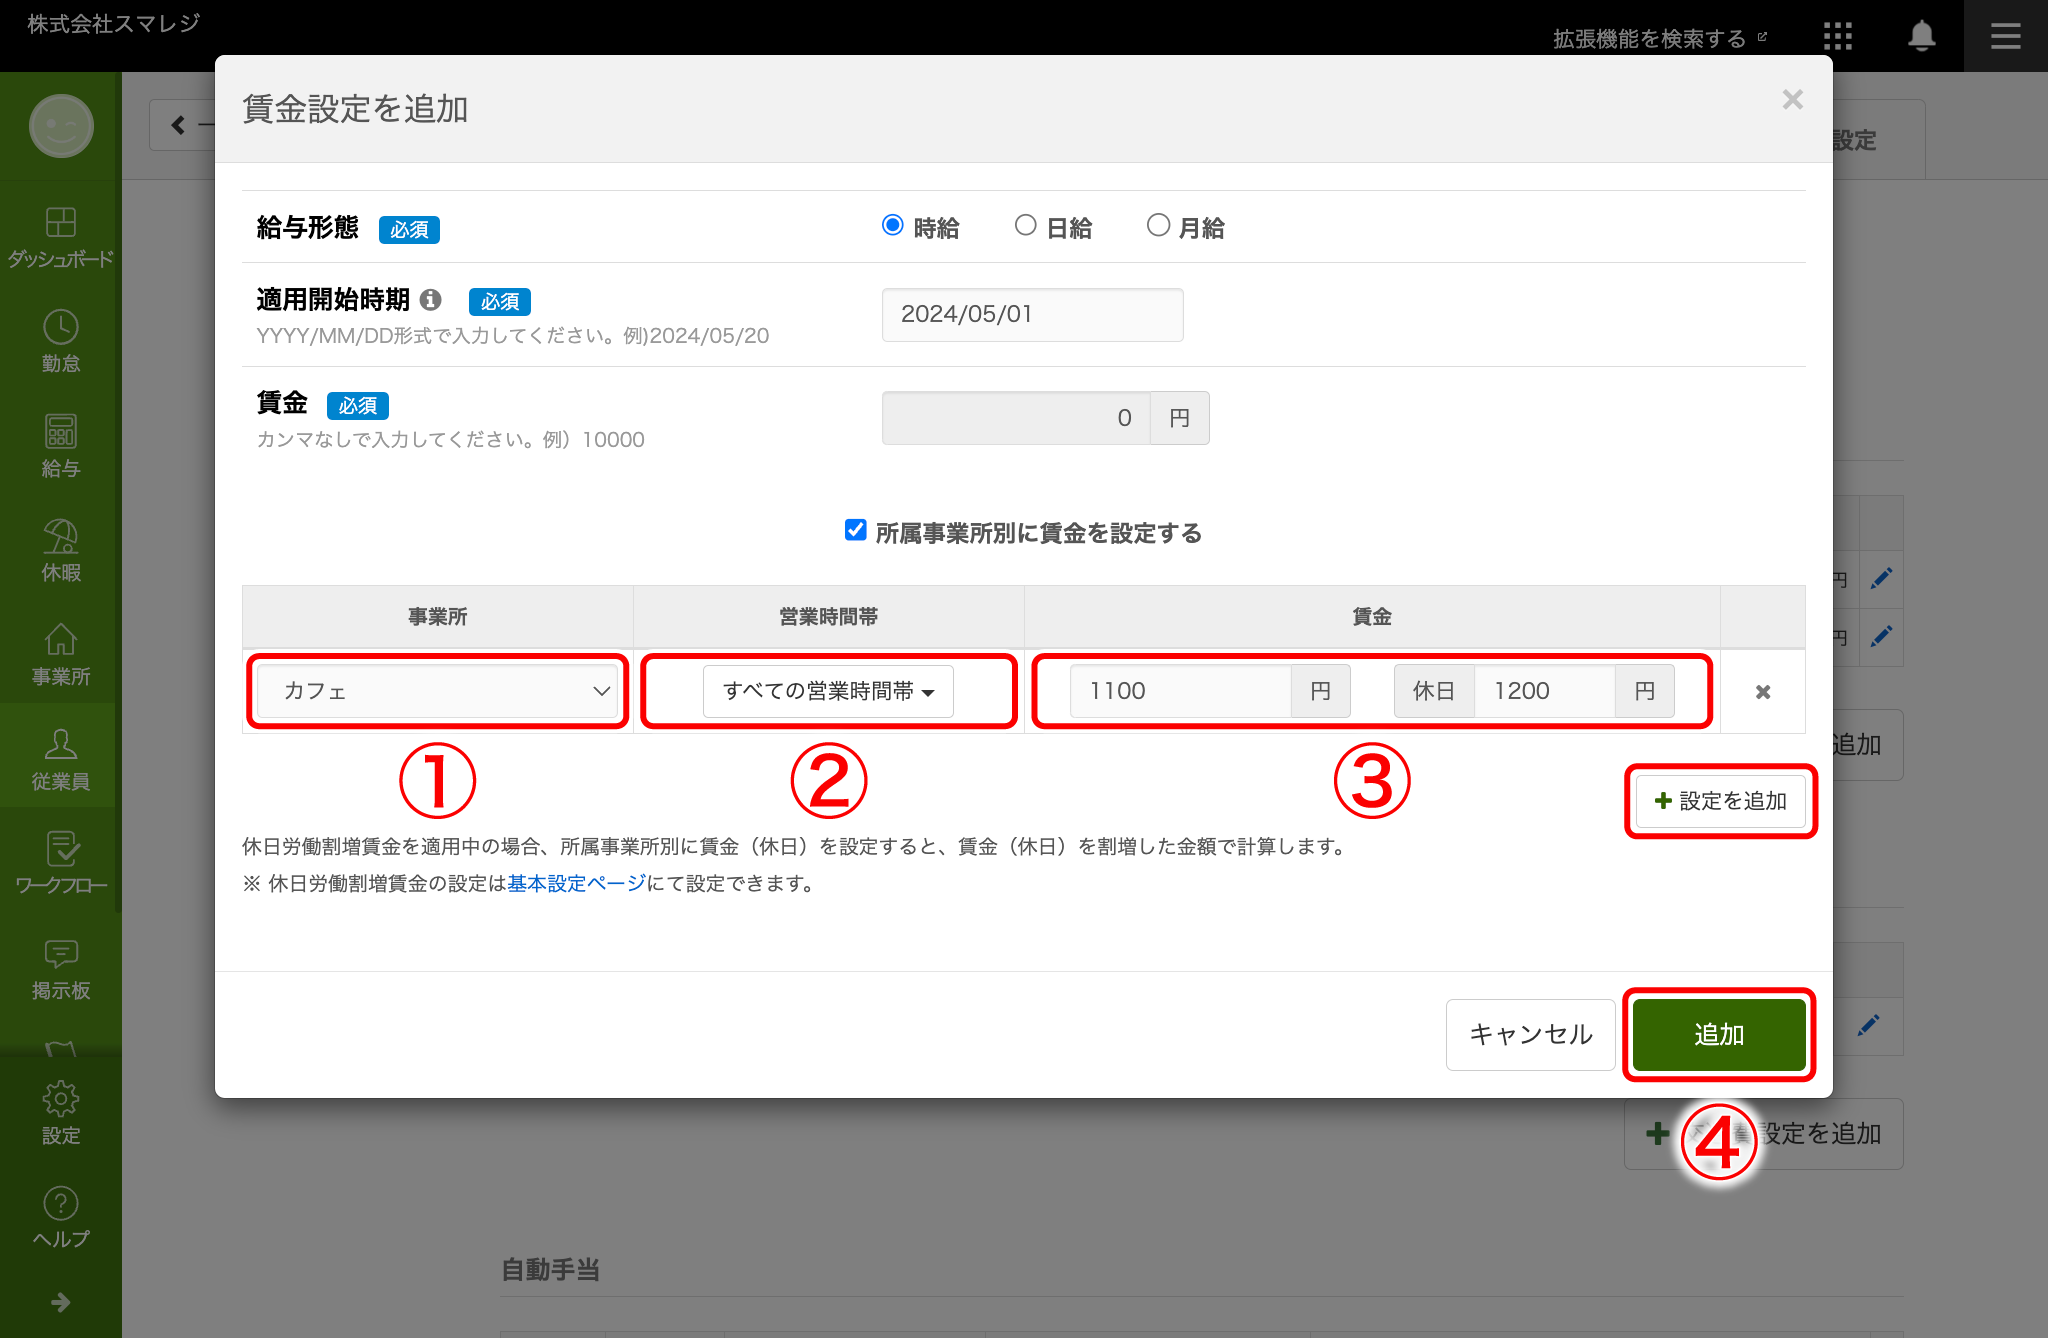2048x1338 pixels.
Task: Select 日給 radio button
Action: pyautogui.click(x=1025, y=226)
